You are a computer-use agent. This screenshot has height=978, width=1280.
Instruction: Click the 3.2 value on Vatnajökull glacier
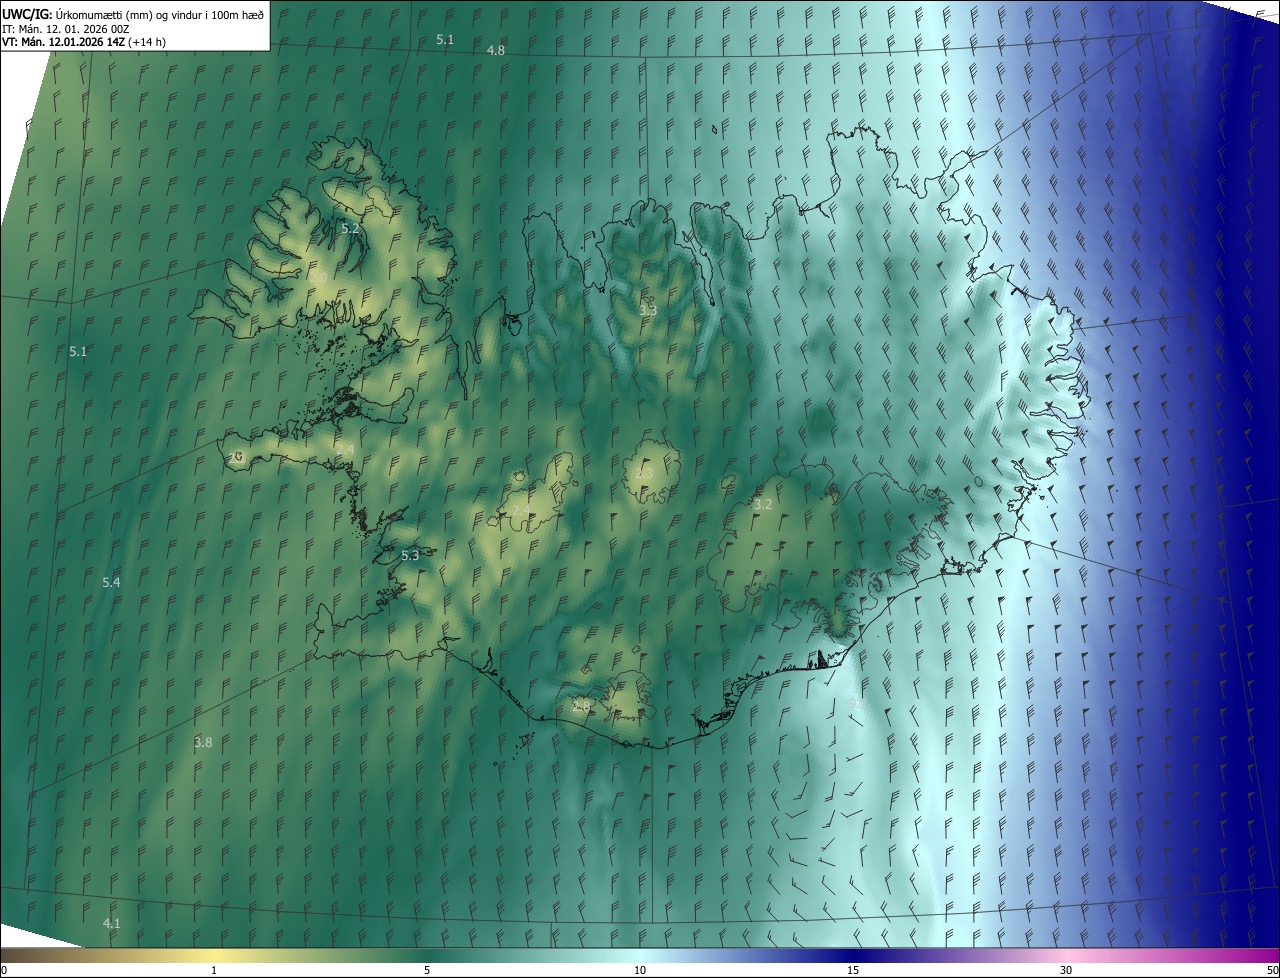(x=763, y=504)
